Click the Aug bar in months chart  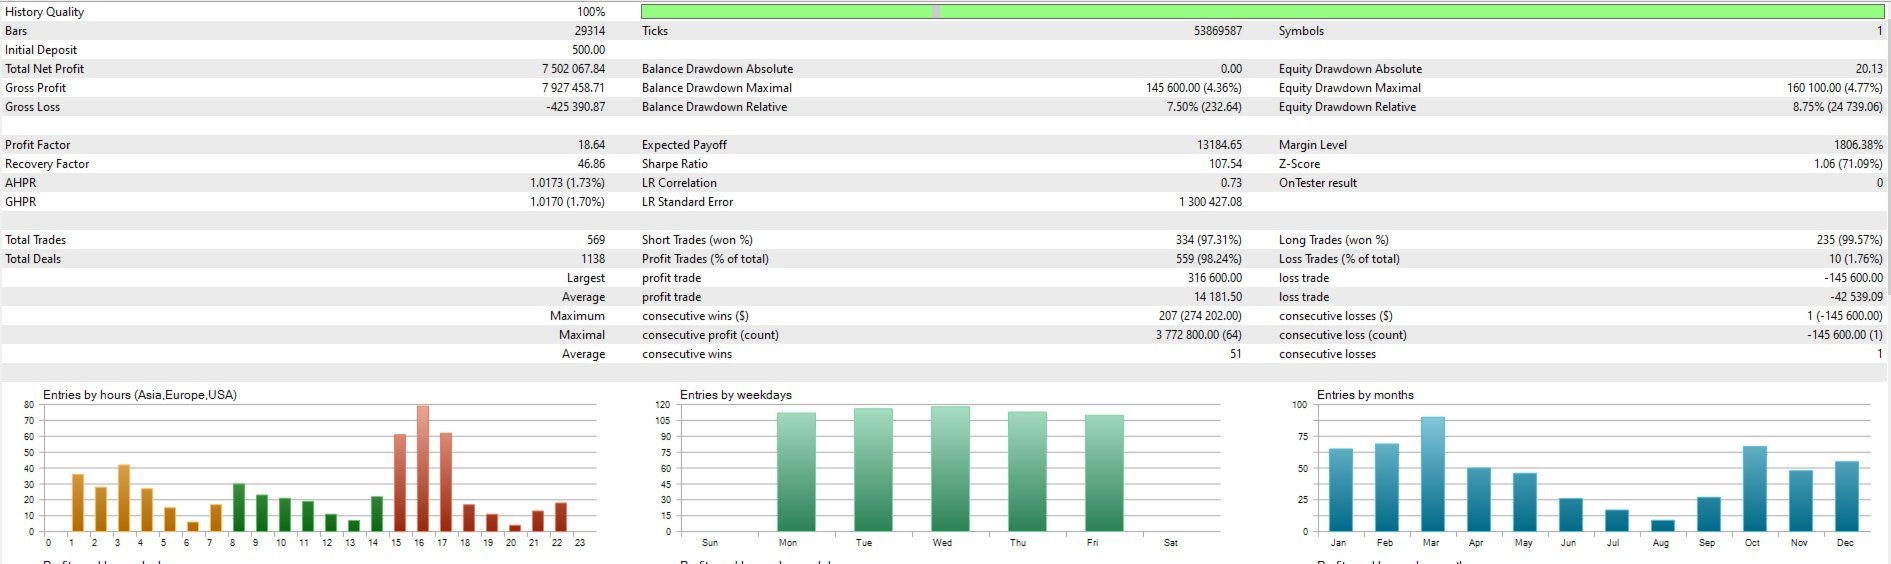1663,526
